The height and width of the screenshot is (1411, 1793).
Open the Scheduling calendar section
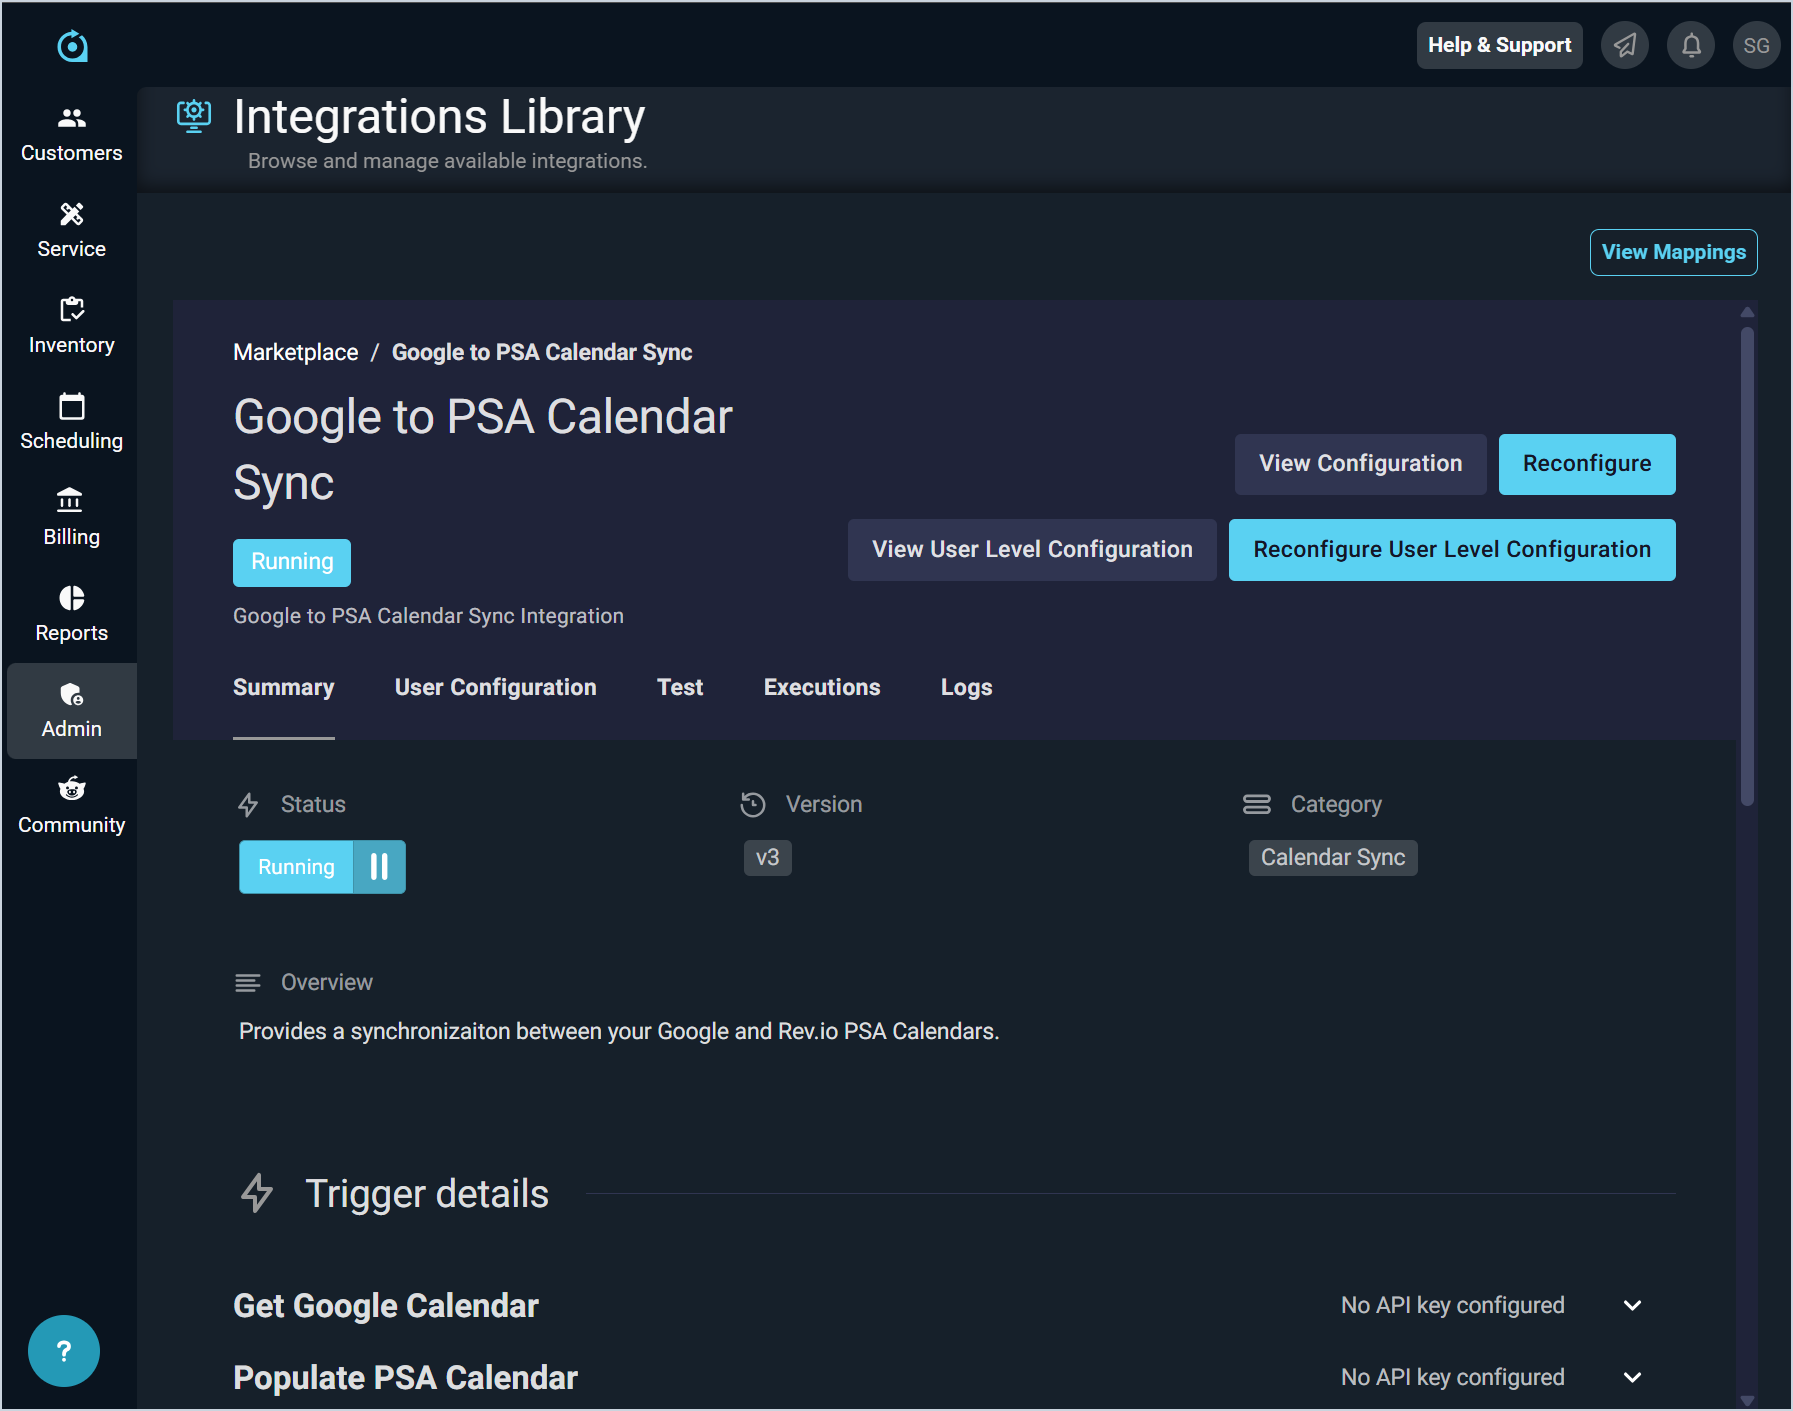pos(71,422)
